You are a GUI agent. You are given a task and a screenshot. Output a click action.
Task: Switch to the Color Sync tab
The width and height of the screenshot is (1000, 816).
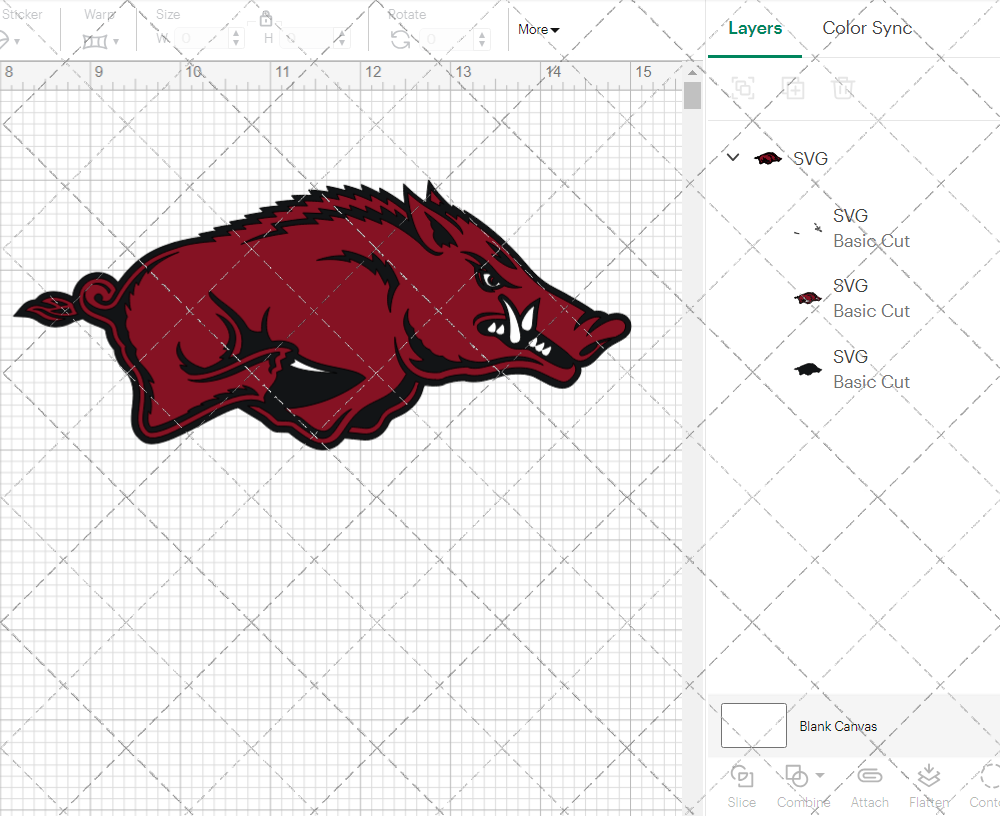[867, 28]
